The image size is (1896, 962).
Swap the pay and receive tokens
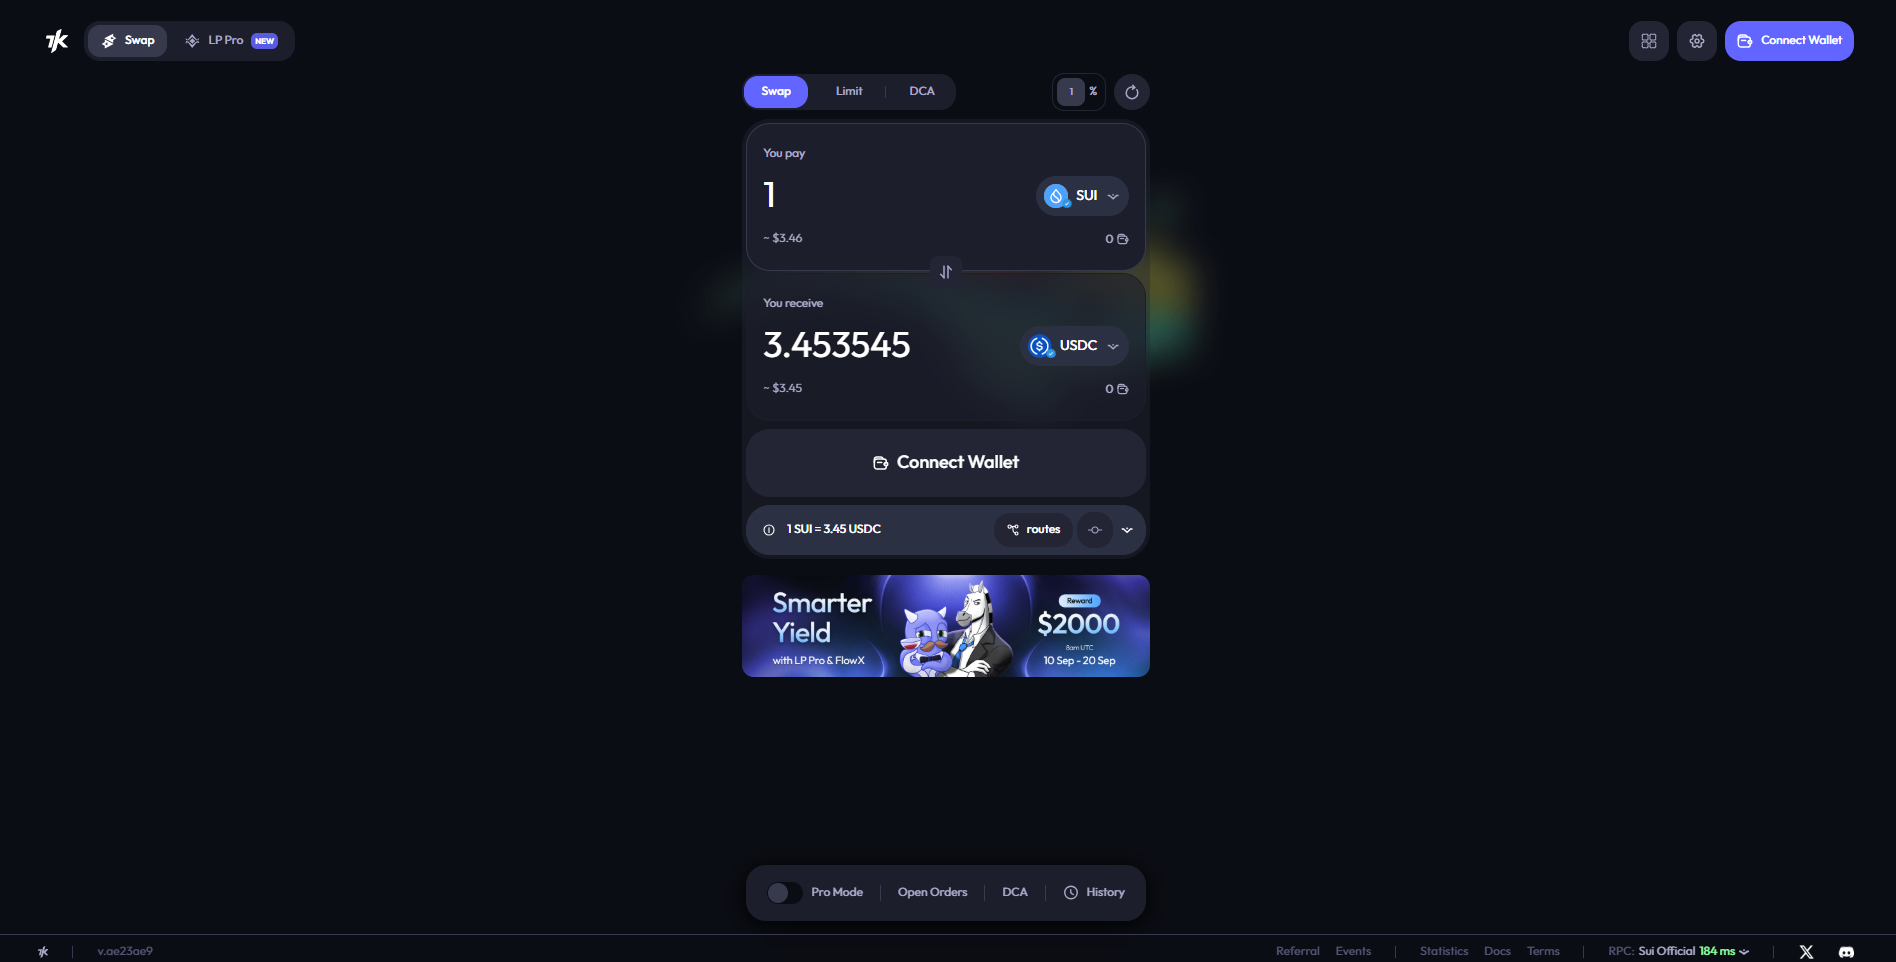(946, 272)
